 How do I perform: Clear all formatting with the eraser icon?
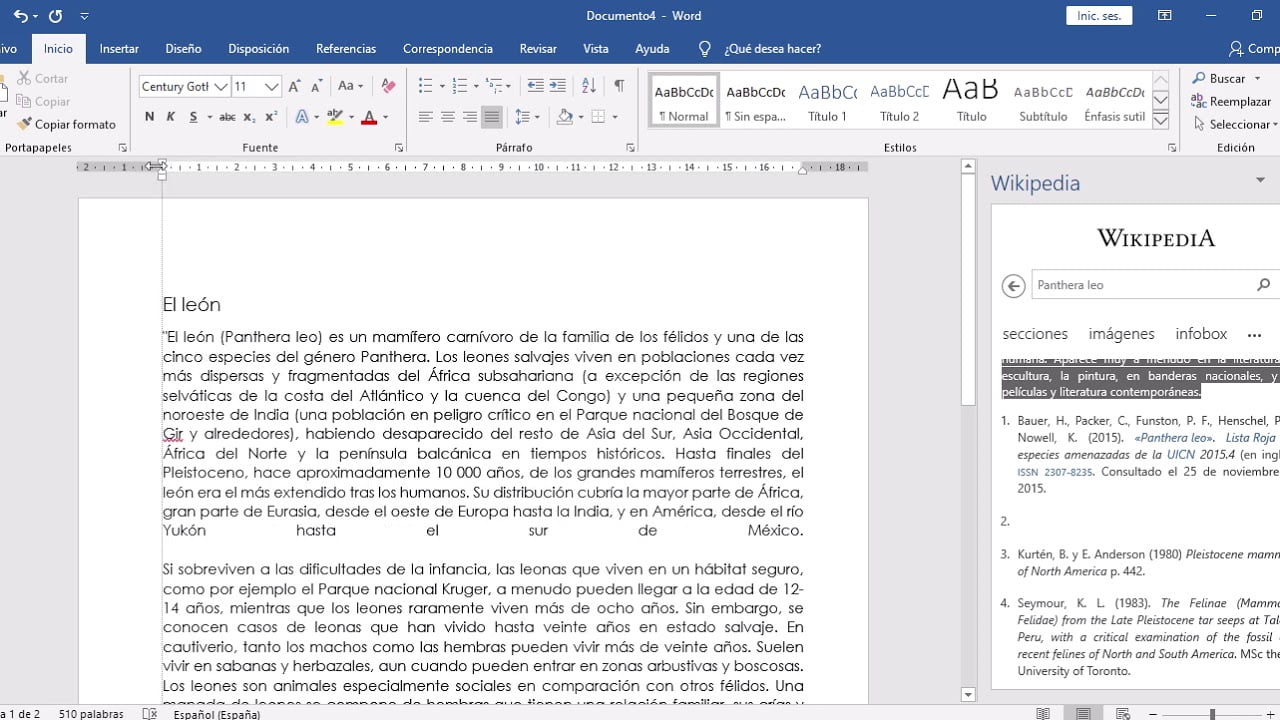click(389, 87)
